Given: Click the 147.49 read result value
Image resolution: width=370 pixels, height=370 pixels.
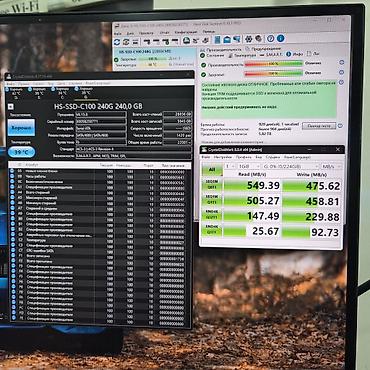Looking at the screenshot, I should (263, 216).
